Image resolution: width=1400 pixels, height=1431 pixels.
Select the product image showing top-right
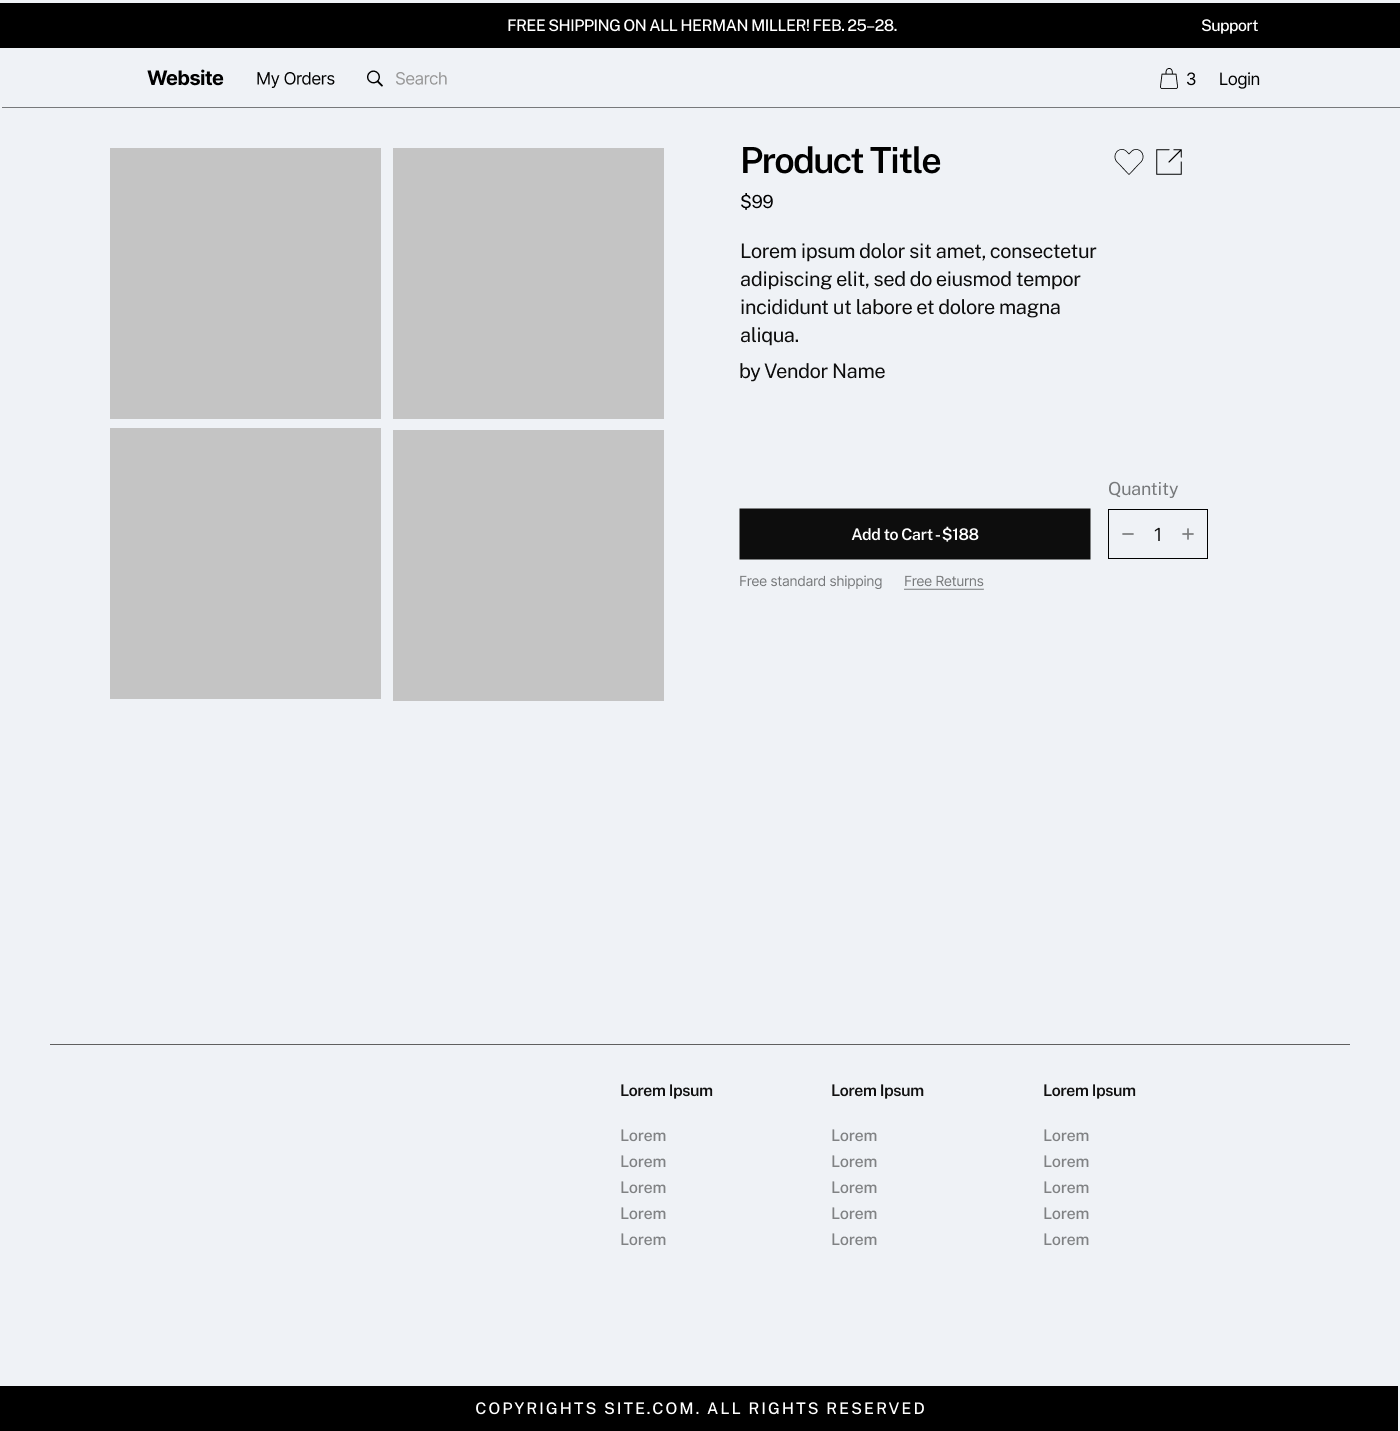pyautogui.click(x=528, y=283)
